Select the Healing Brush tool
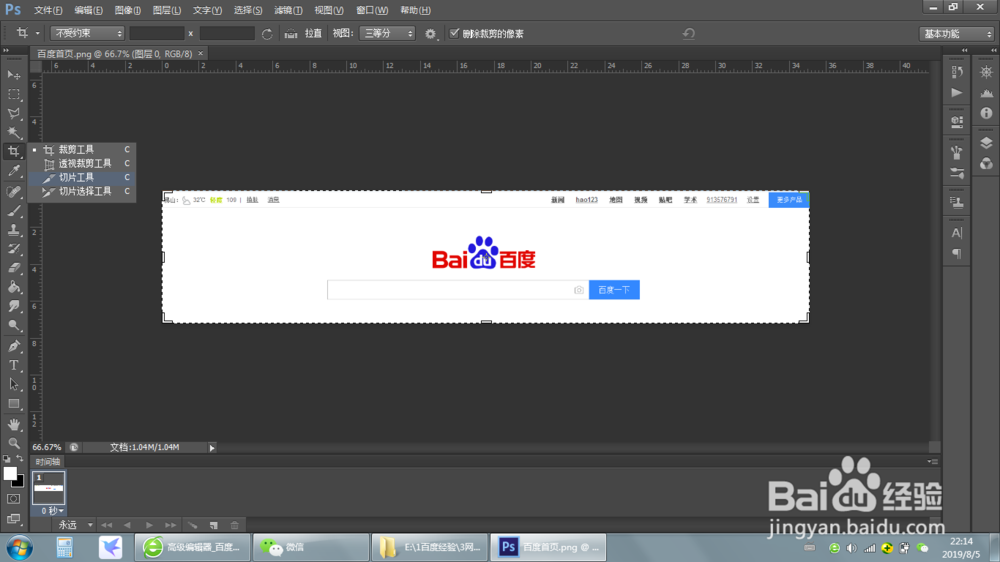The height and width of the screenshot is (562, 1000). click(13, 191)
